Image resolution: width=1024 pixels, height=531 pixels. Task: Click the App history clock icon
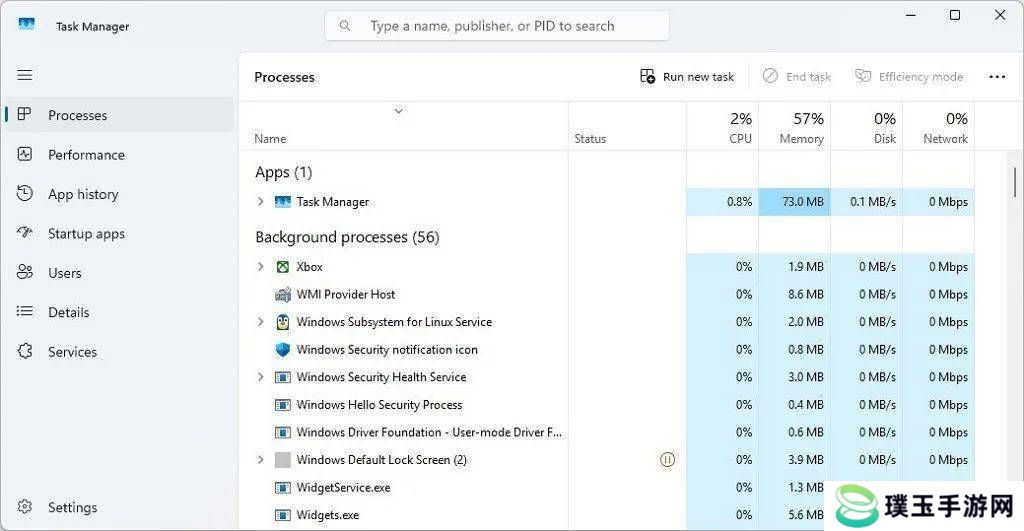point(25,193)
